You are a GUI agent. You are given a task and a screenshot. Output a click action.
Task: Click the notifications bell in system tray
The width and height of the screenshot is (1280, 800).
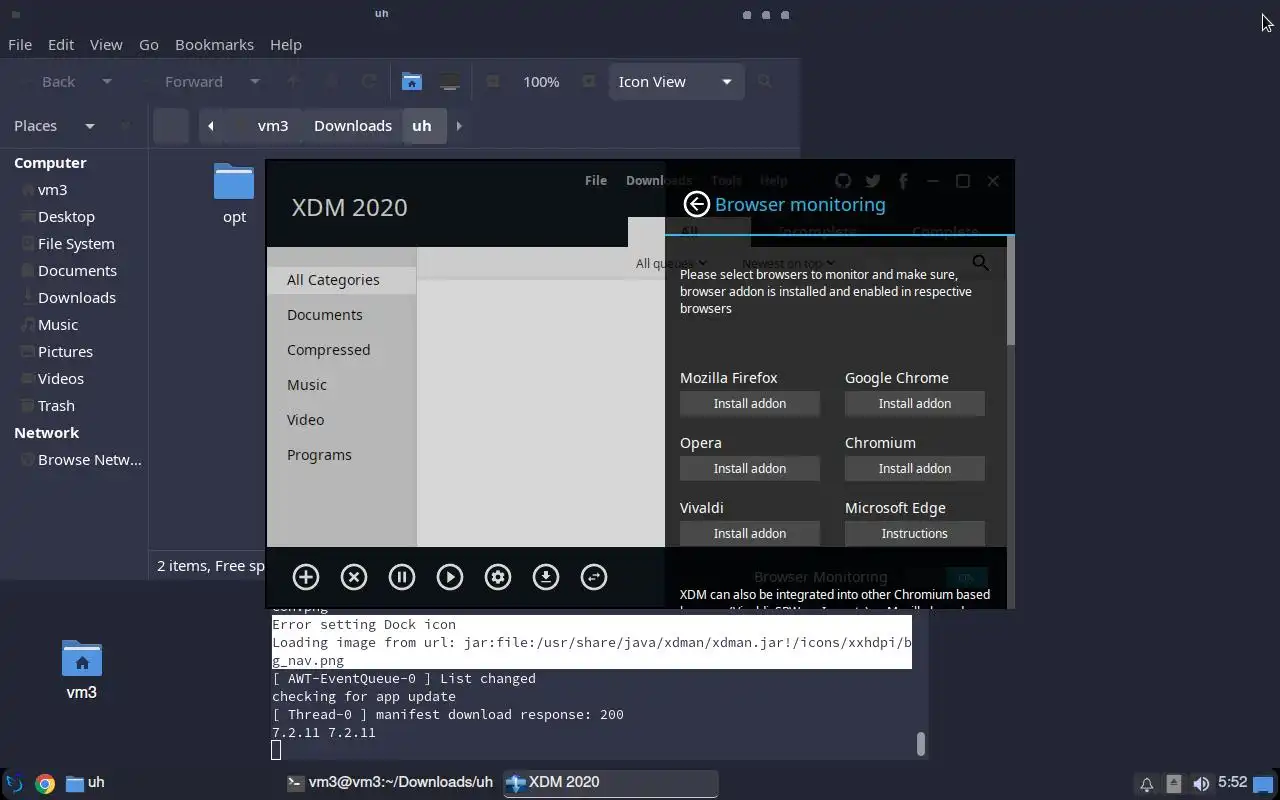click(1146, 784)
